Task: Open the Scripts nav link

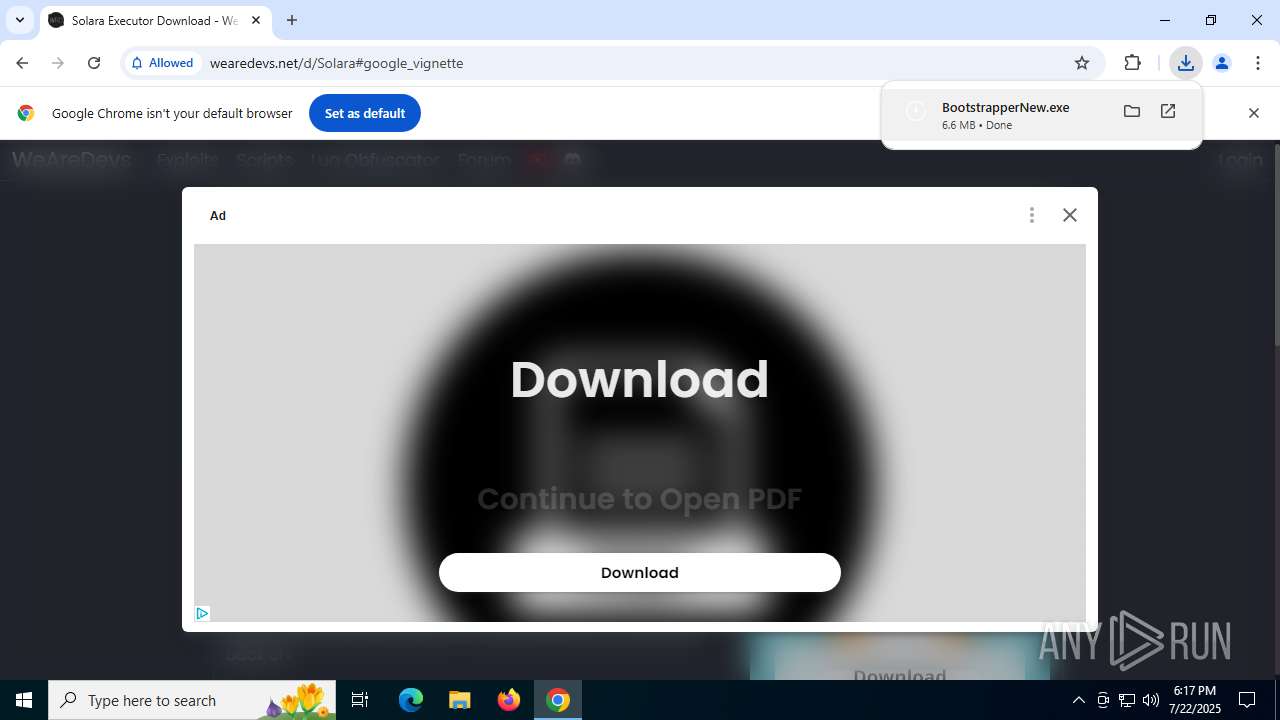Action: pos(264,160)
